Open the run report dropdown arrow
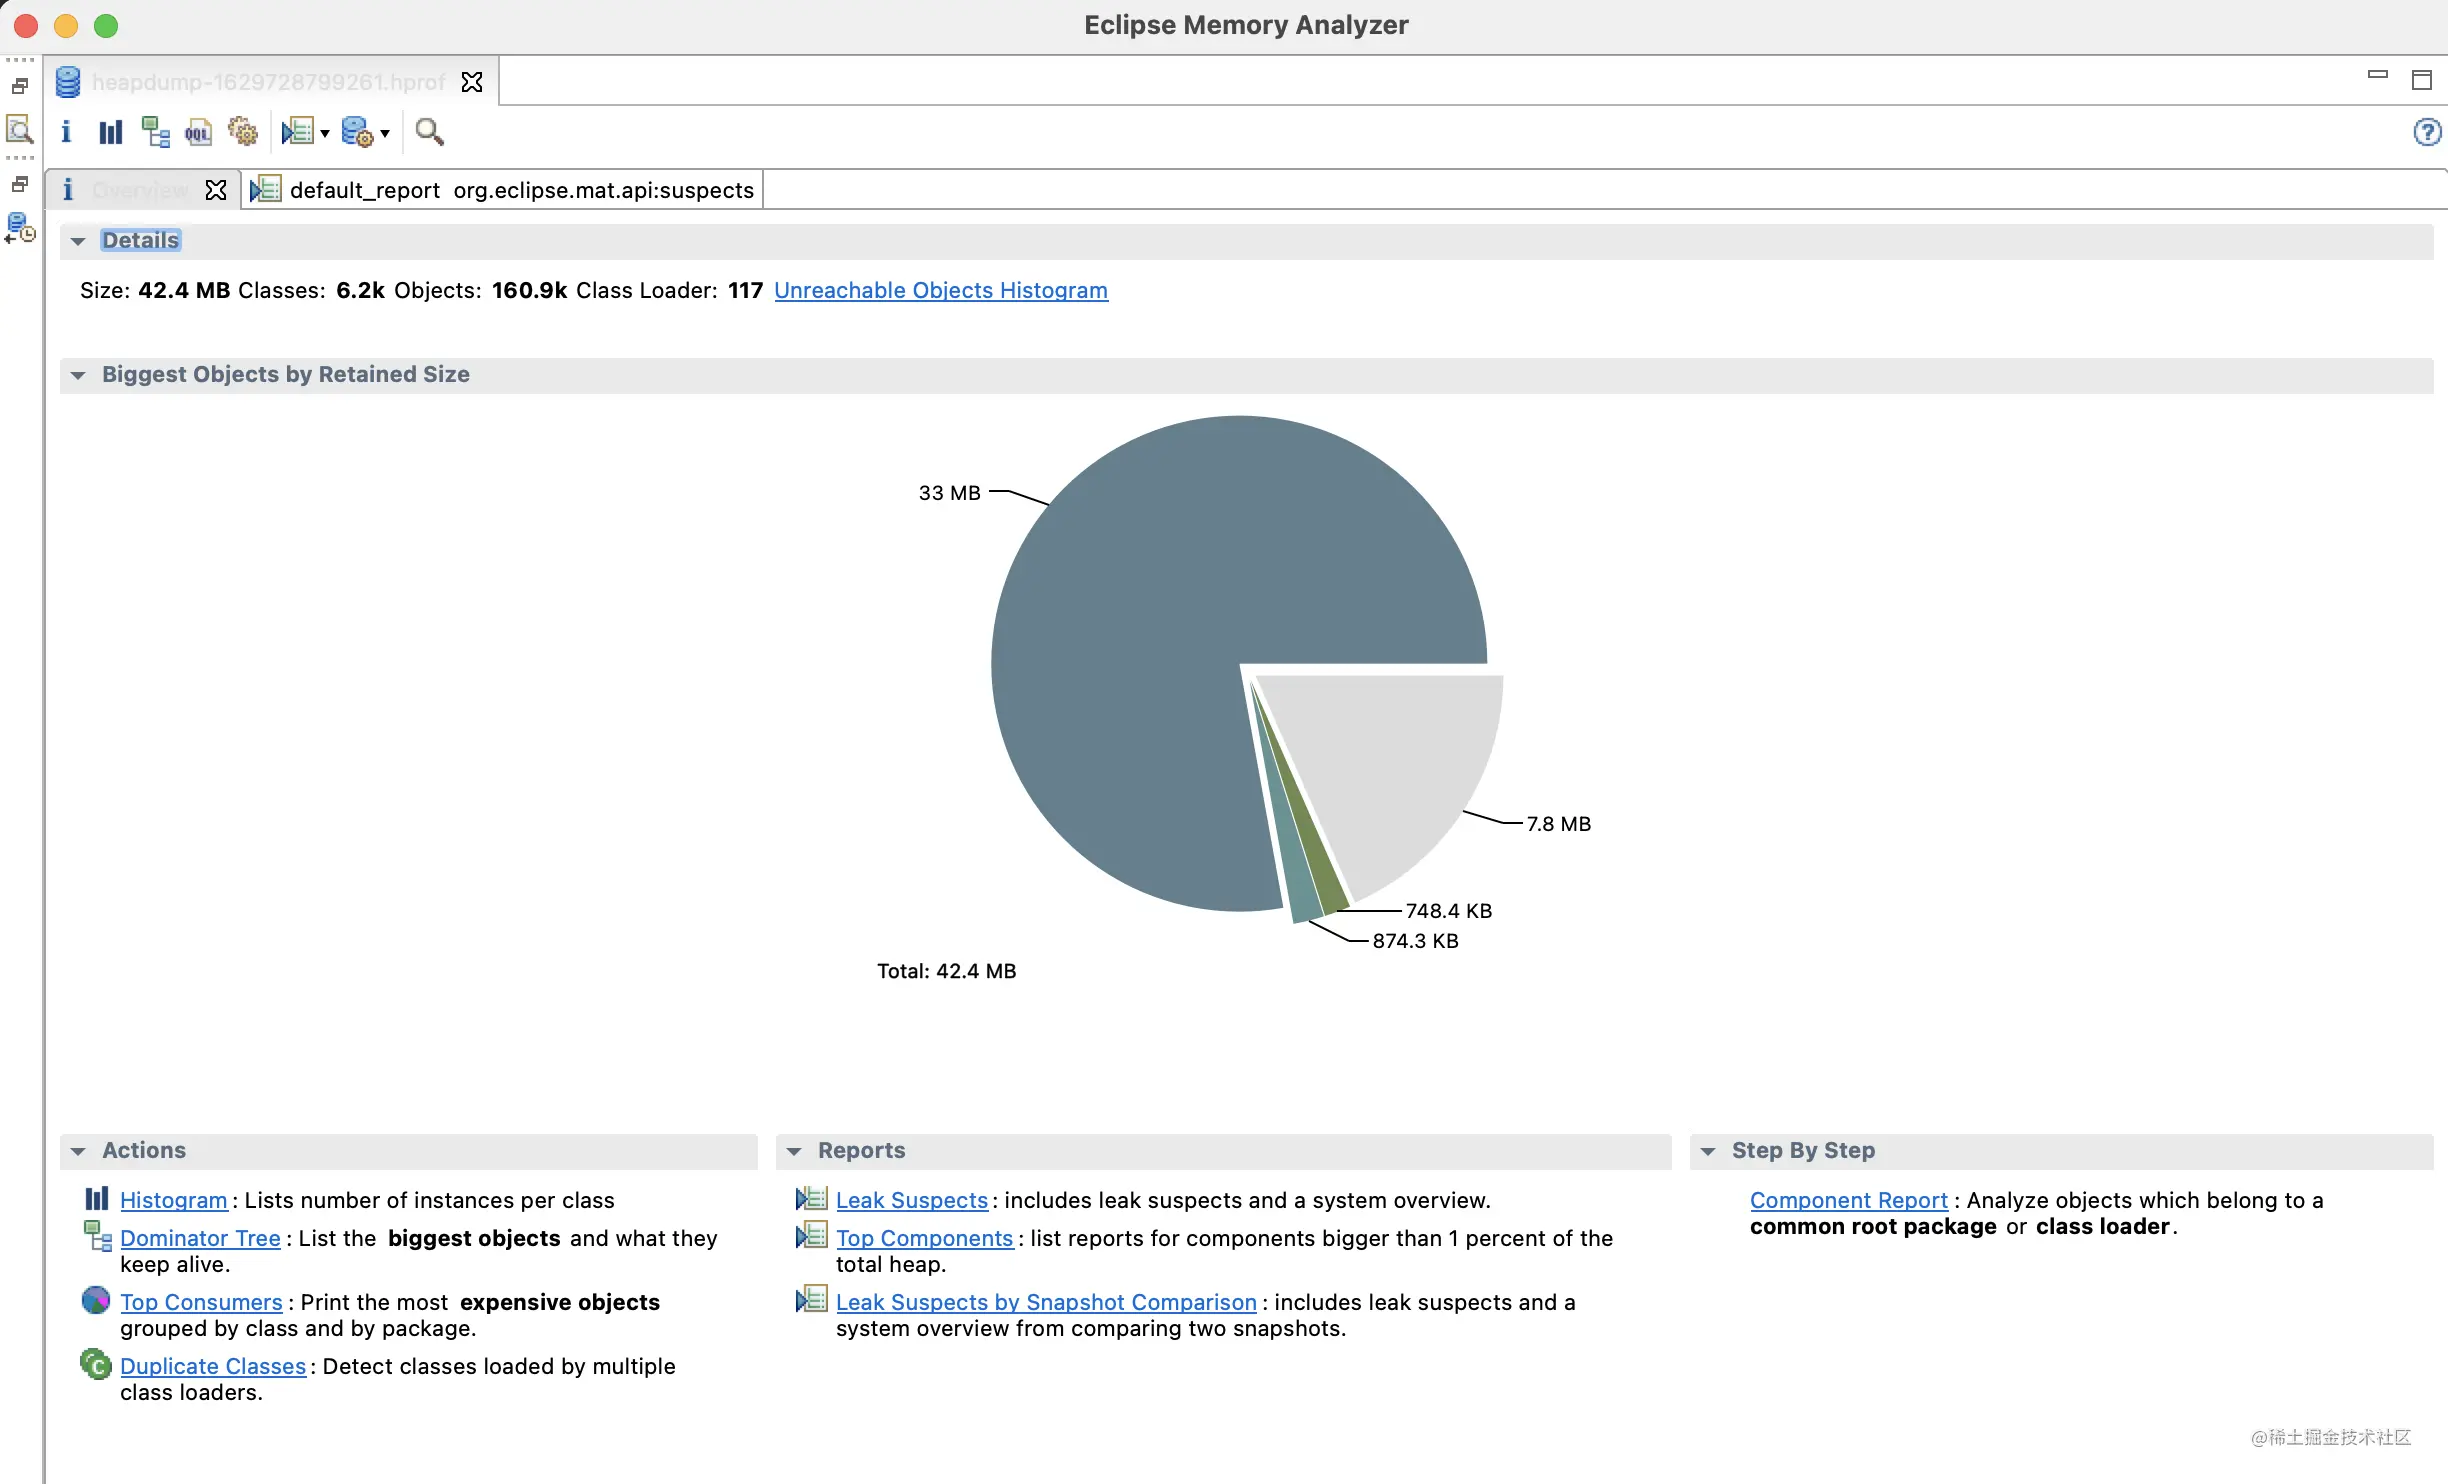The width and height of the screenshot is (2448, 1484). (x=325, y=133)
